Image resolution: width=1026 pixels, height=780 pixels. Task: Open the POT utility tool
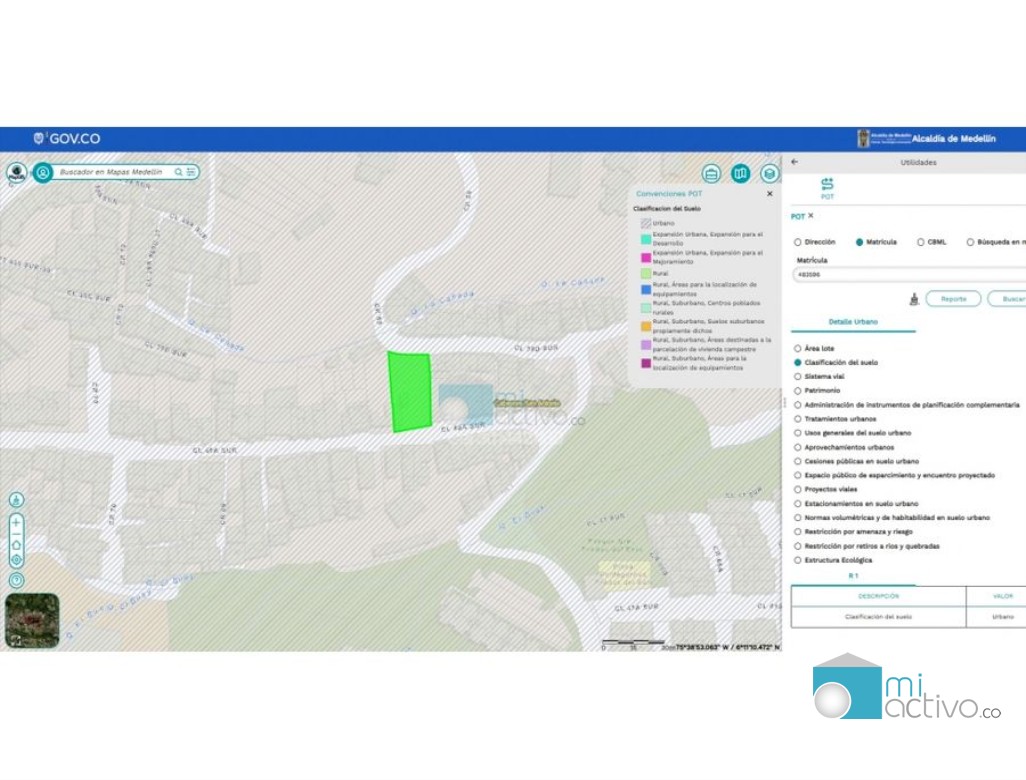[827, 187]
